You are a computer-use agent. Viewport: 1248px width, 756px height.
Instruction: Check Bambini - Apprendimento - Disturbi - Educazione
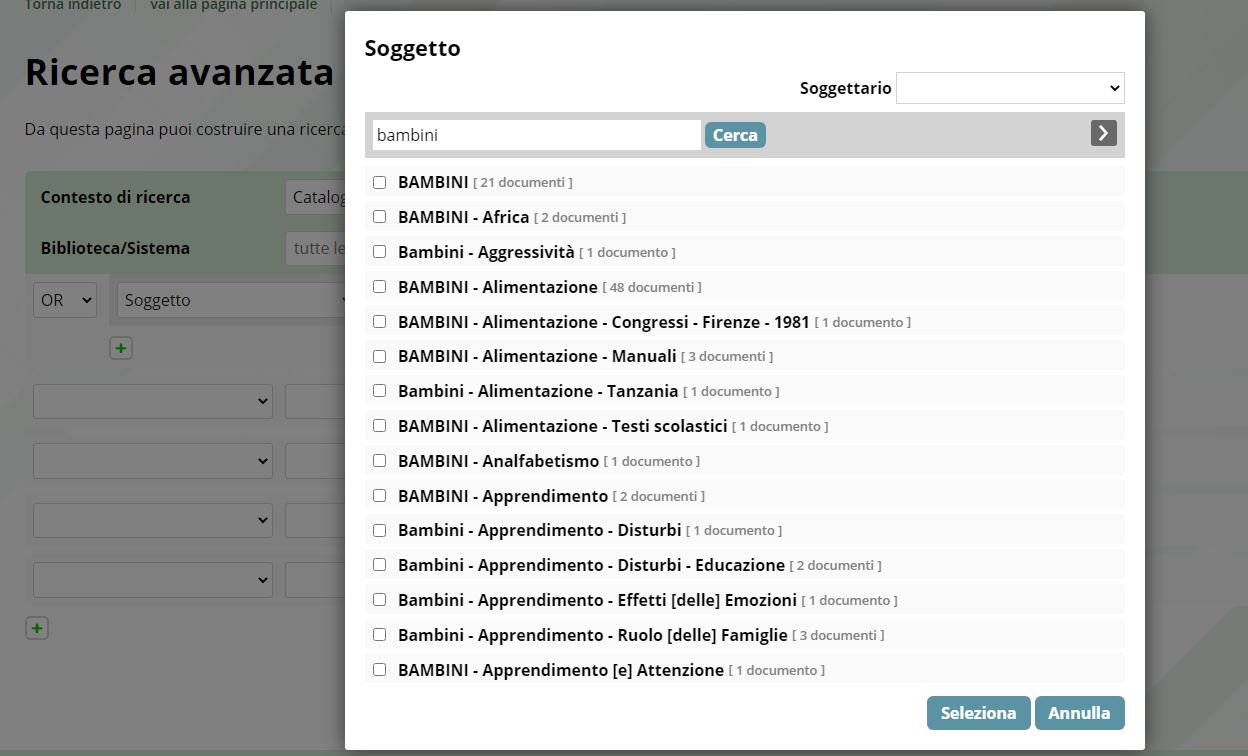[380, 565]
